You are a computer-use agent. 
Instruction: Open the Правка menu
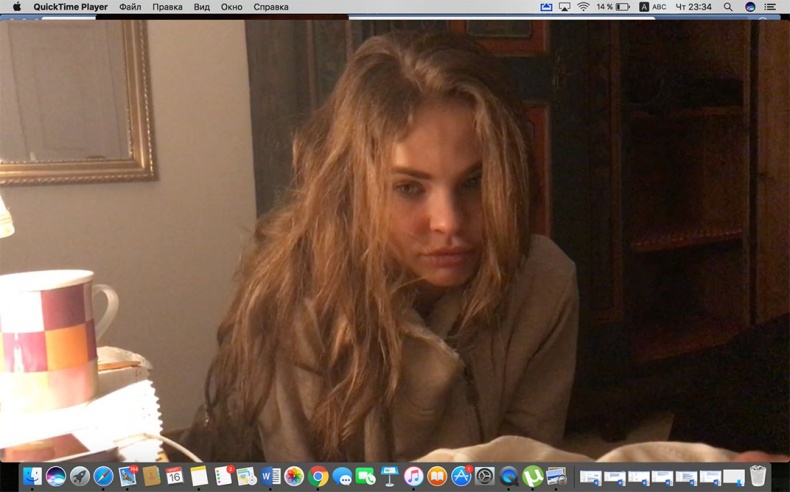tap(167, 7)
